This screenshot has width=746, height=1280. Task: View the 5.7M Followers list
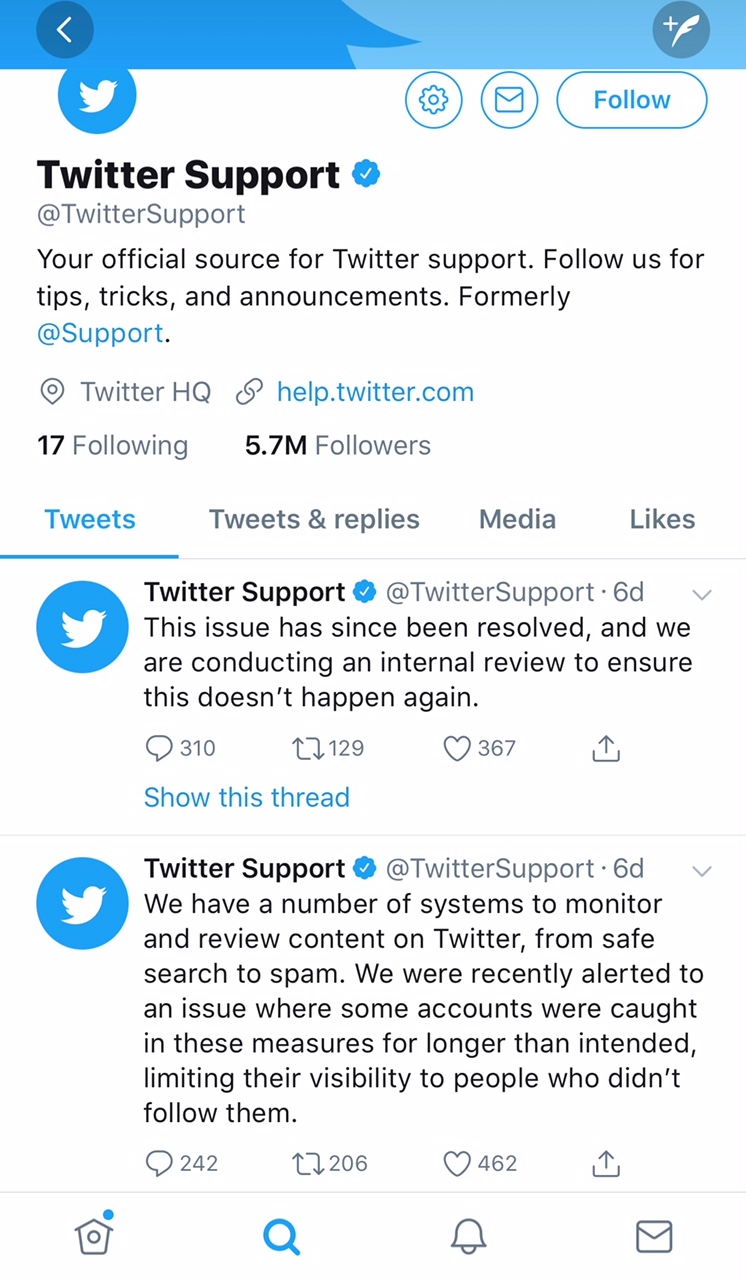(x=338, y=445)
